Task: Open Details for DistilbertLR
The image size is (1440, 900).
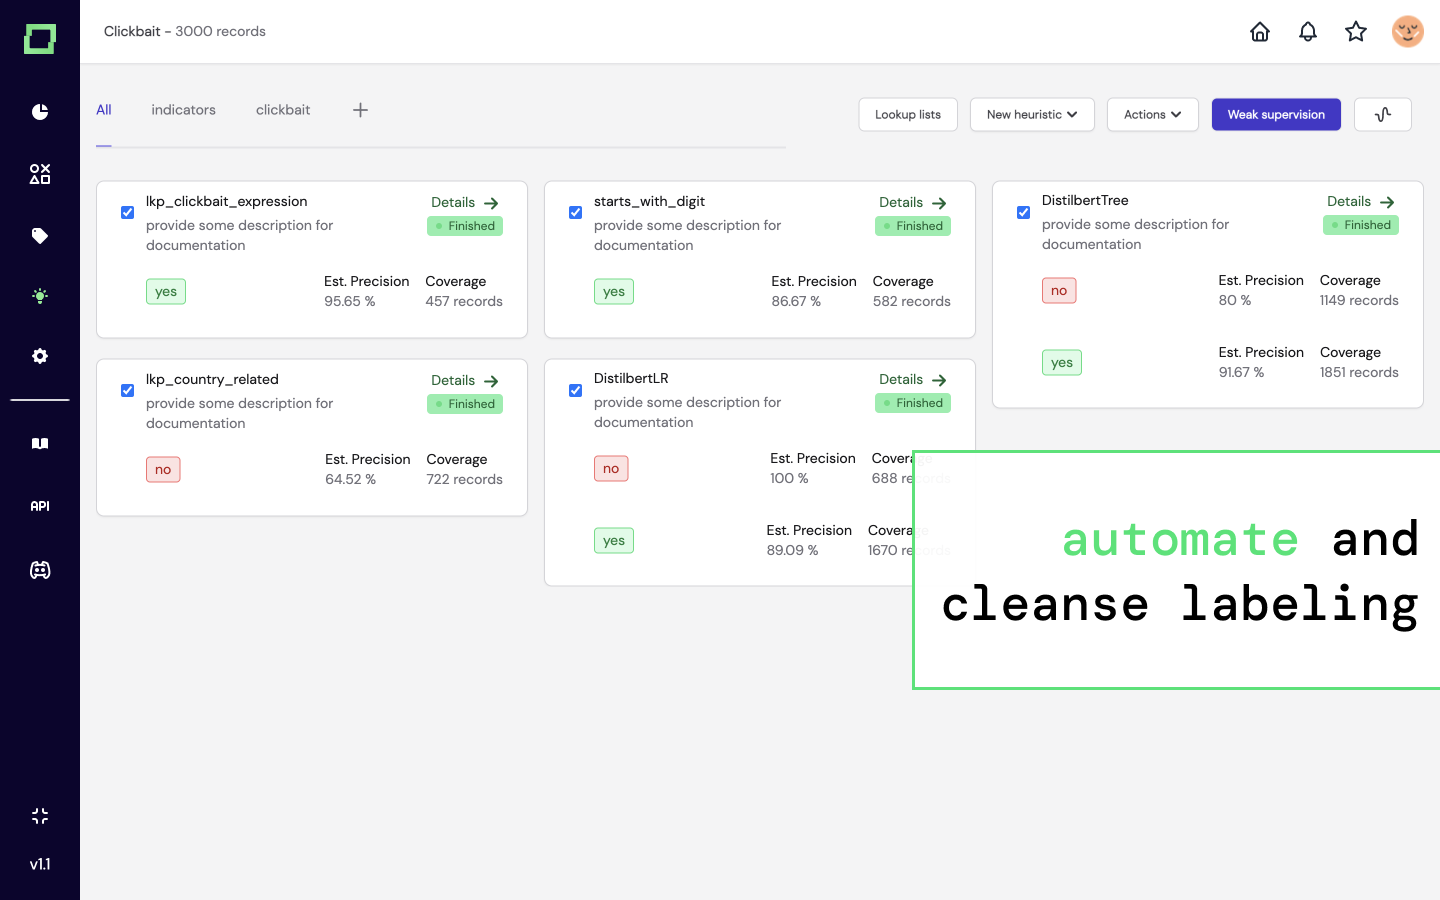Action: 913,379
